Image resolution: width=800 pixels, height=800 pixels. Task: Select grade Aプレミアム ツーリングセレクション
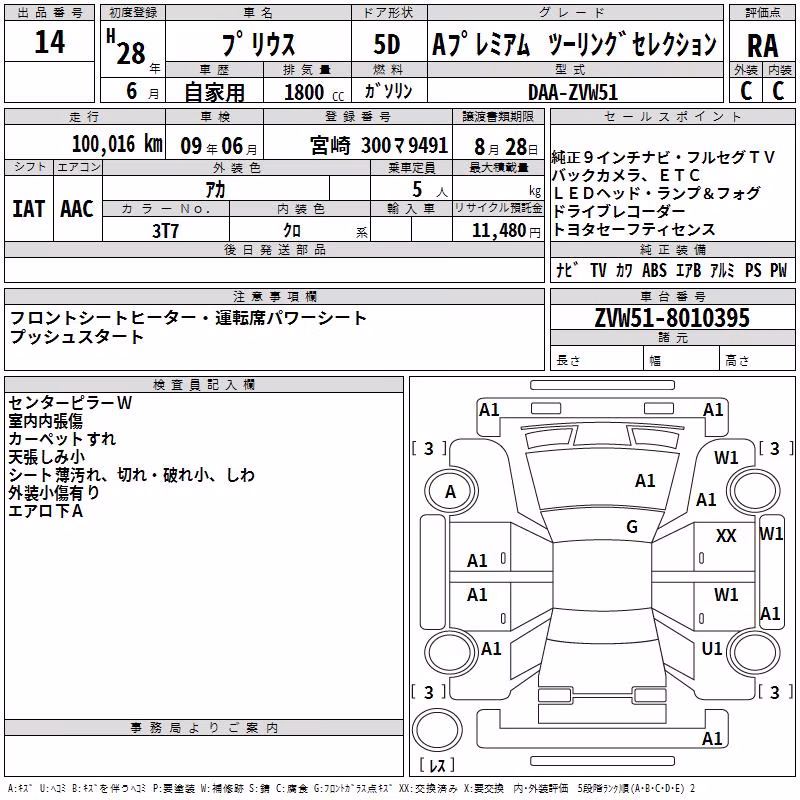(x=574, y=43)
